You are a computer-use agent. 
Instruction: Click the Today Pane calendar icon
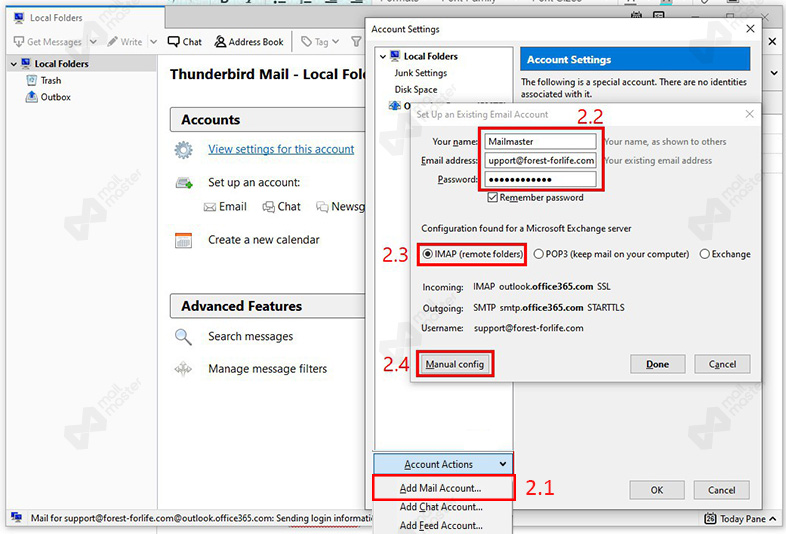pos(710,518)
